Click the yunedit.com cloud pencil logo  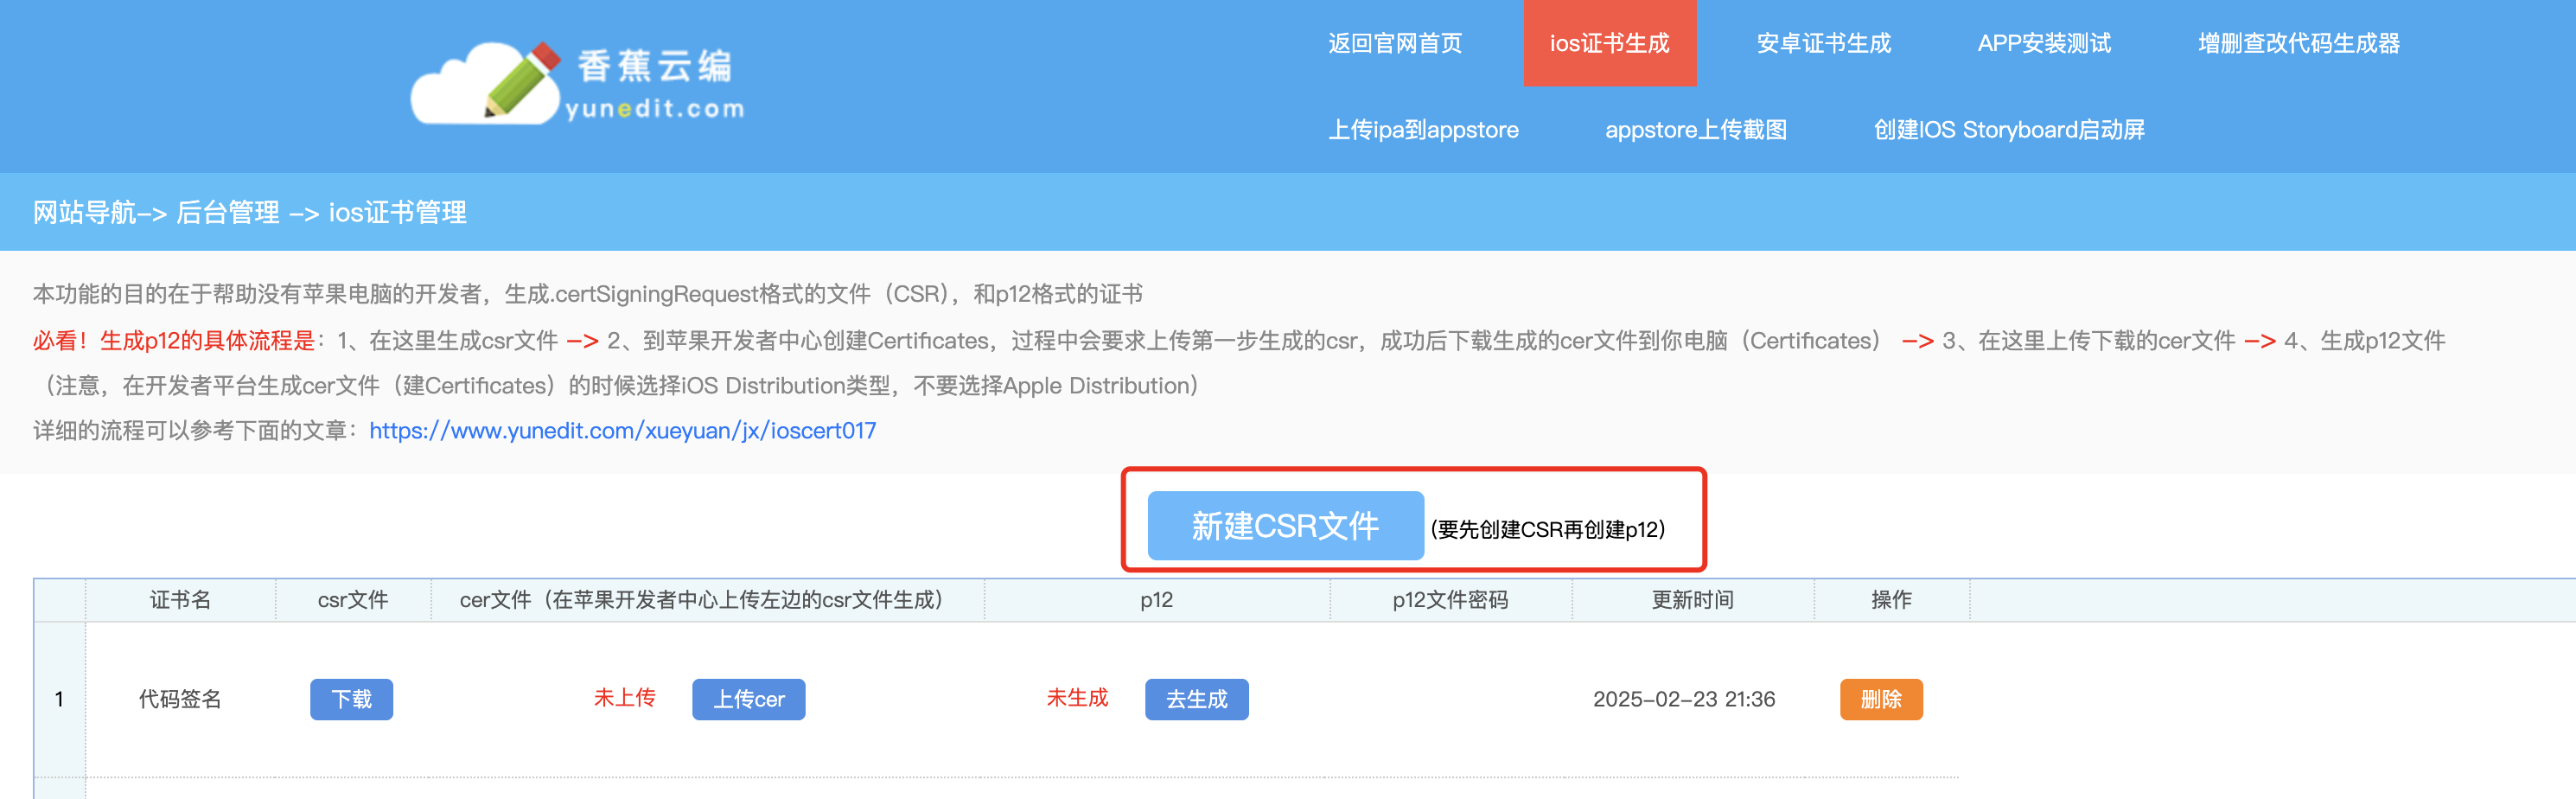pos(578,84)
